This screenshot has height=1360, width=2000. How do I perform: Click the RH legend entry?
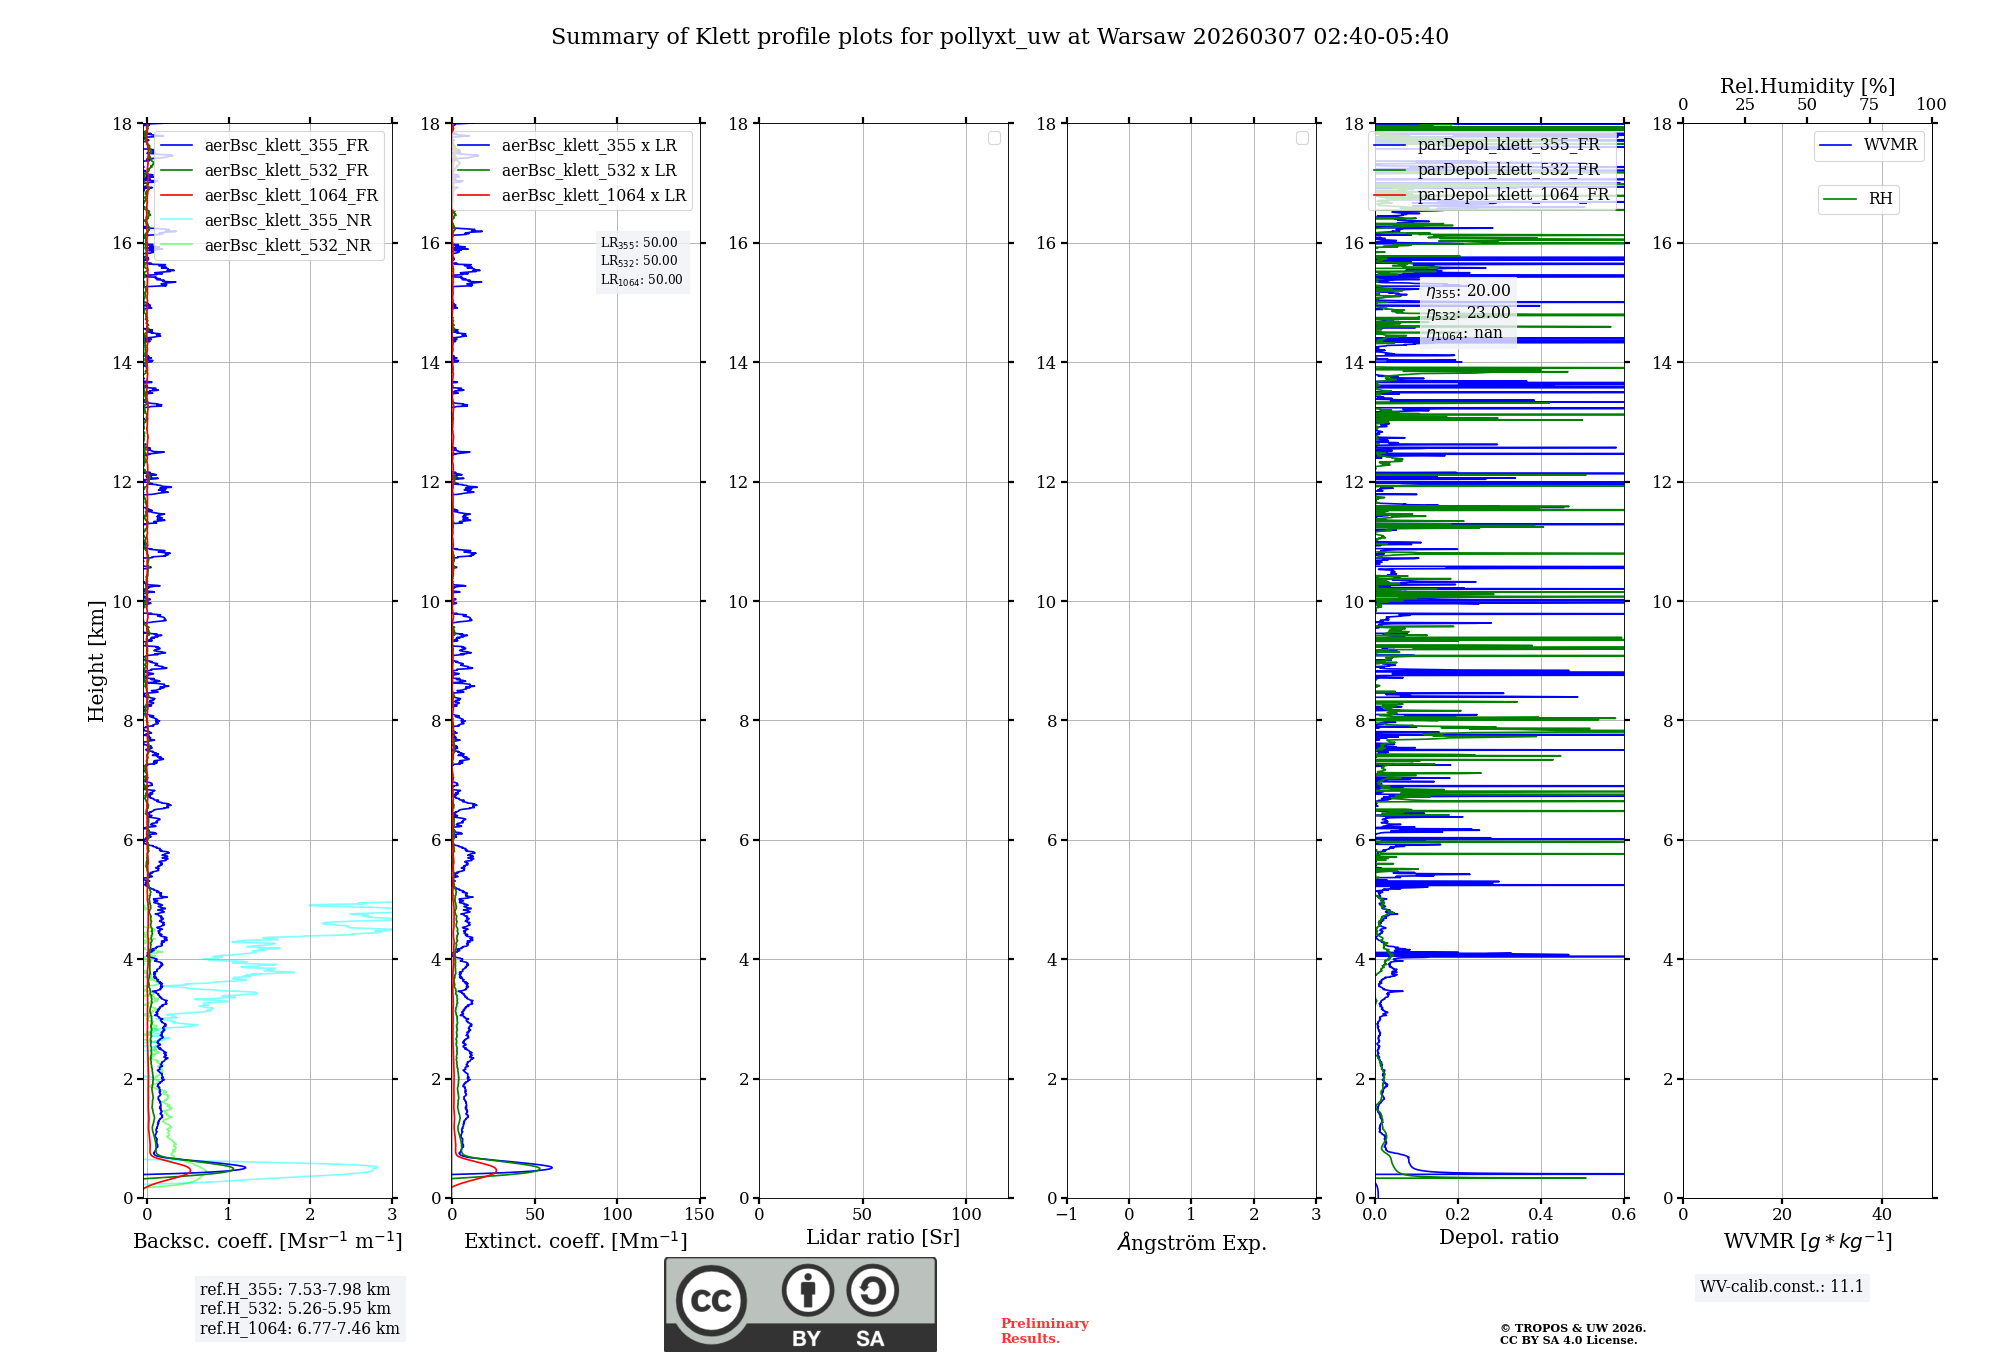[x=1879, y=199]
